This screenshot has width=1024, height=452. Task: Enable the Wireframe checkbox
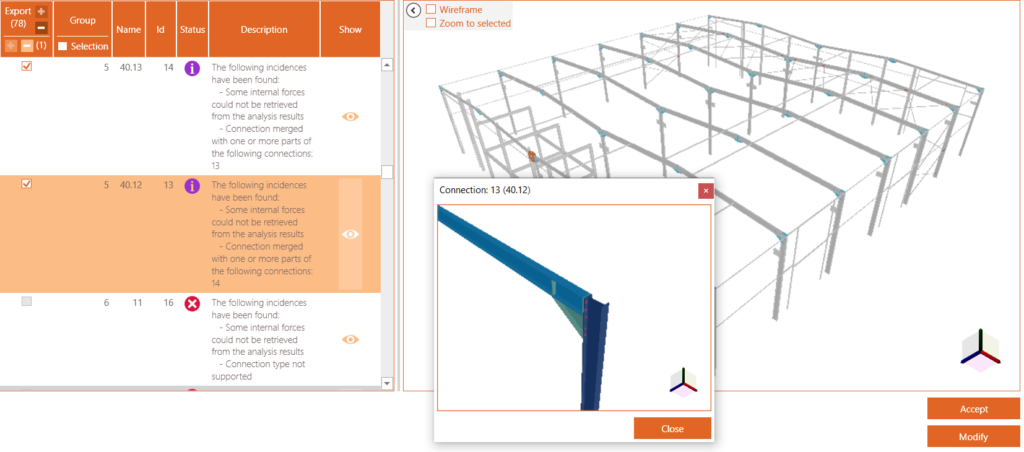(x=431, y=9)
